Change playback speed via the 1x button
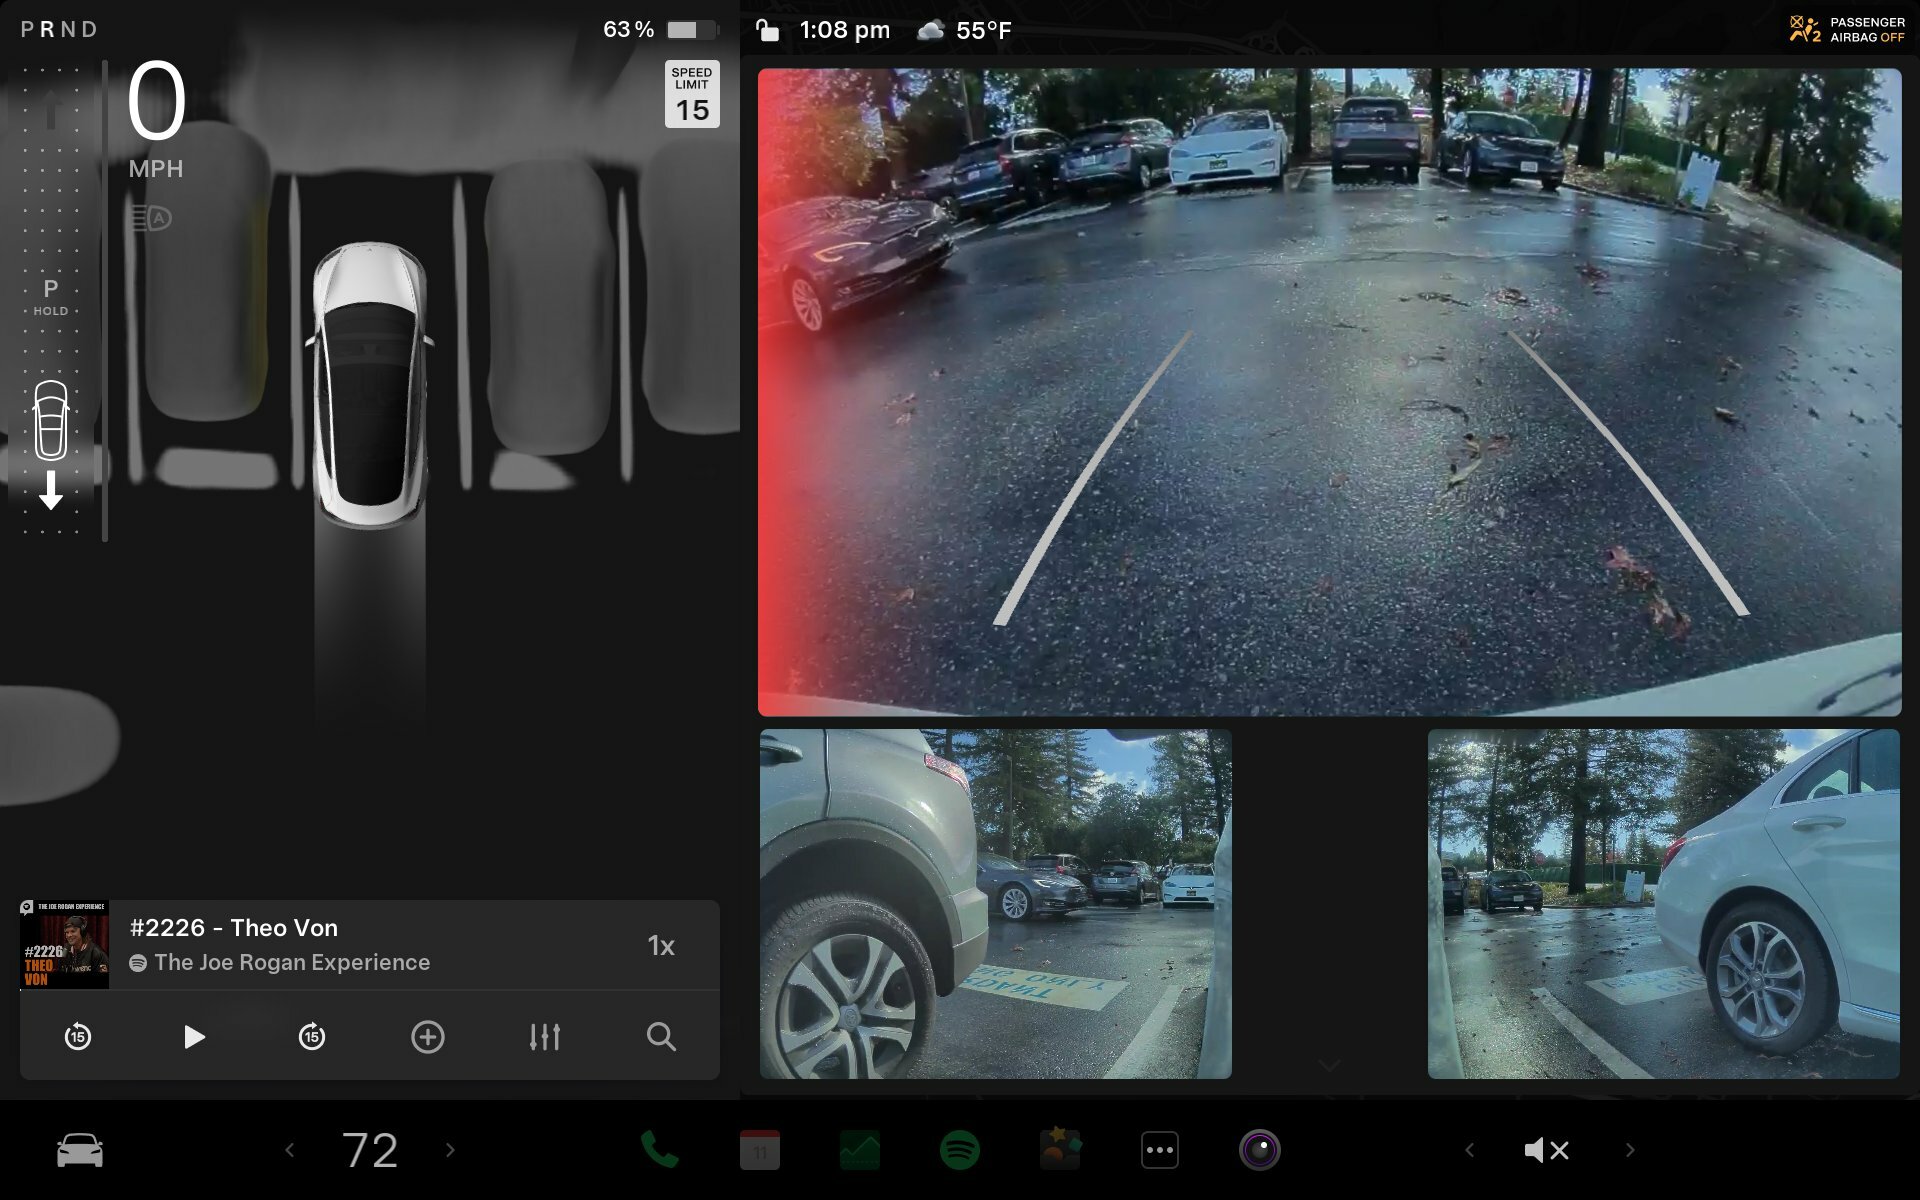Viewport: 1920px width, 1200px height. (662, 944)
